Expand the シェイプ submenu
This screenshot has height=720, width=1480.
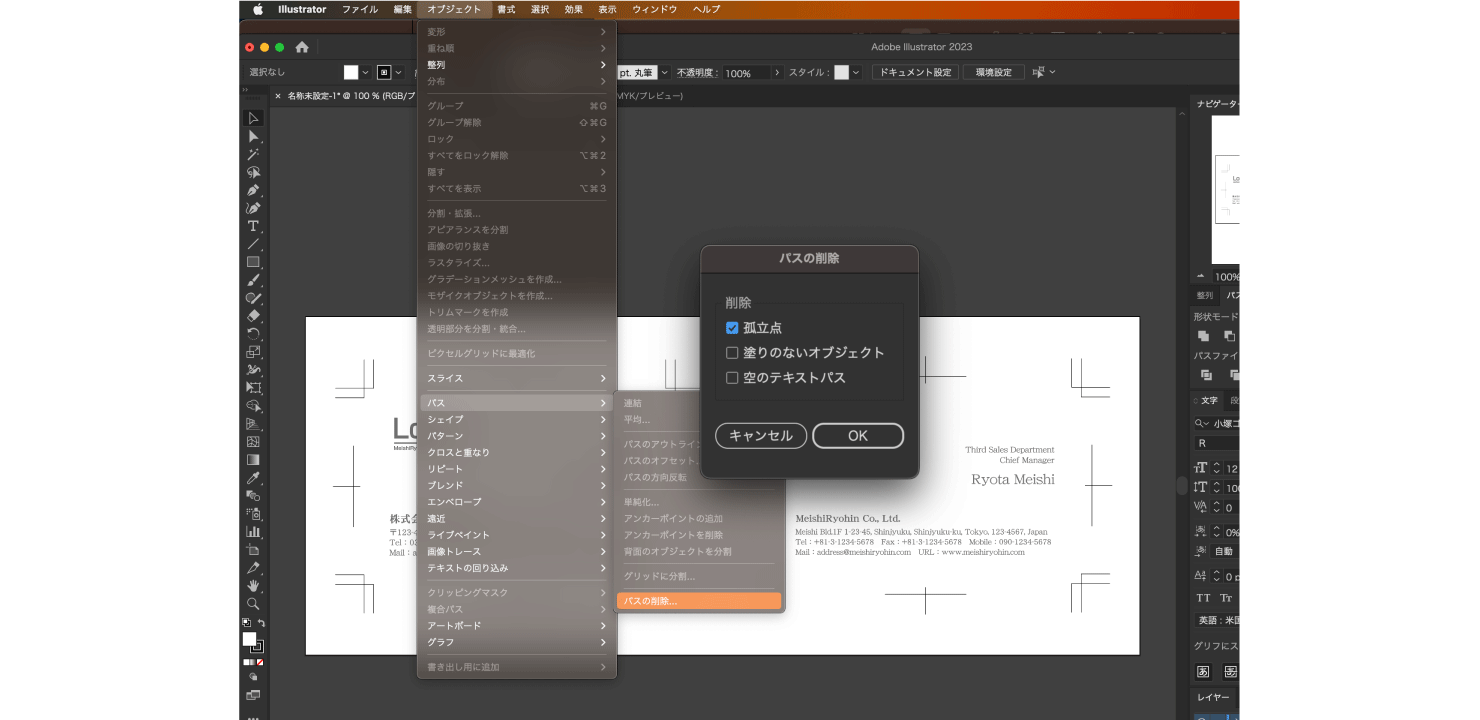point(516,419)
